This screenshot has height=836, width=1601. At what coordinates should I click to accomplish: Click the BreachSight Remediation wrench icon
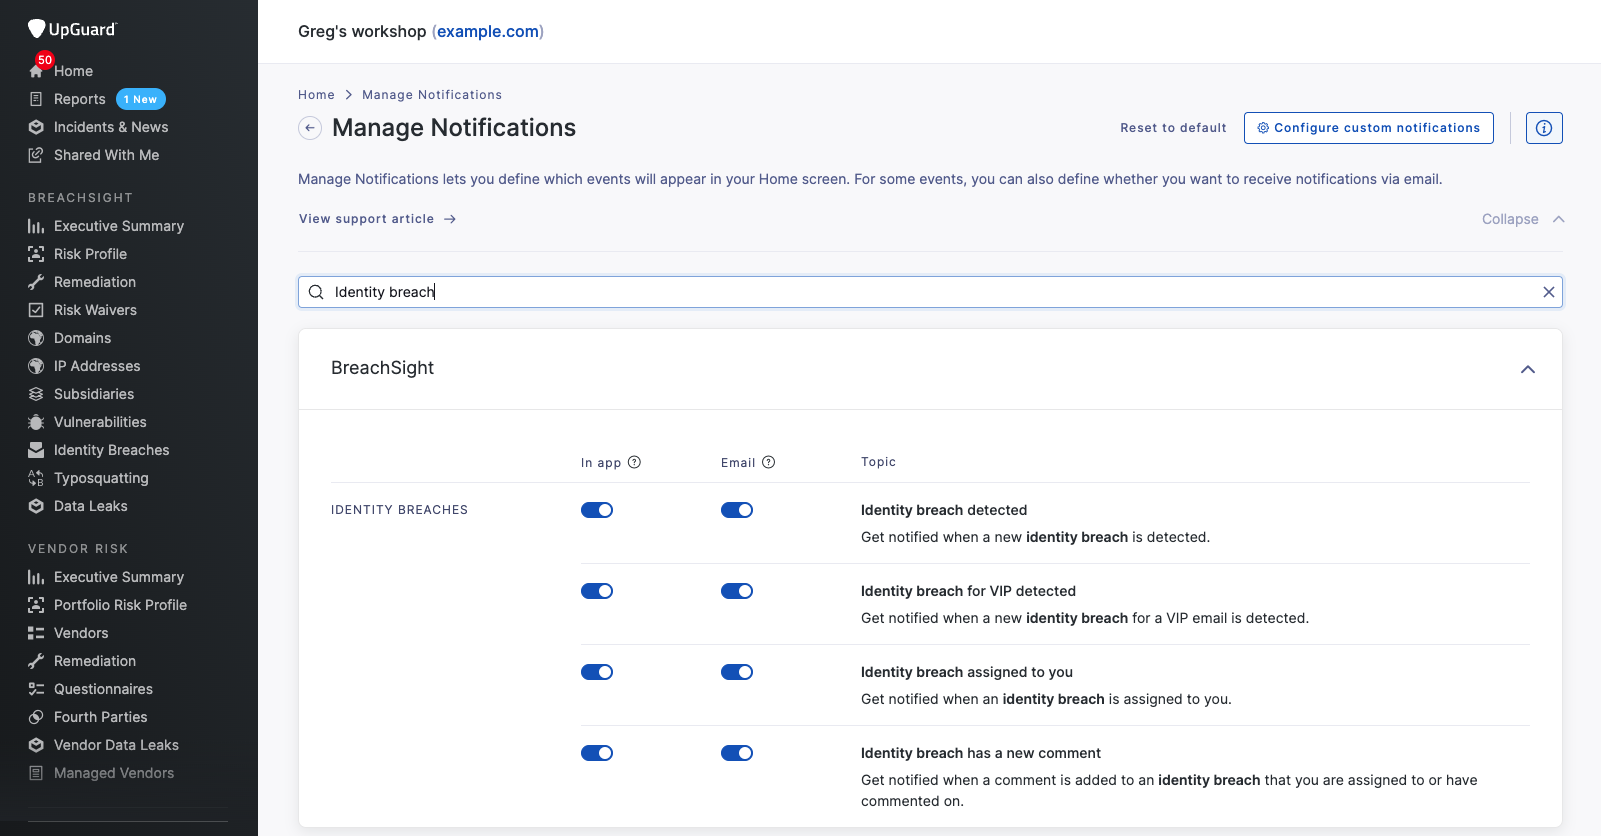click(36, 282)
